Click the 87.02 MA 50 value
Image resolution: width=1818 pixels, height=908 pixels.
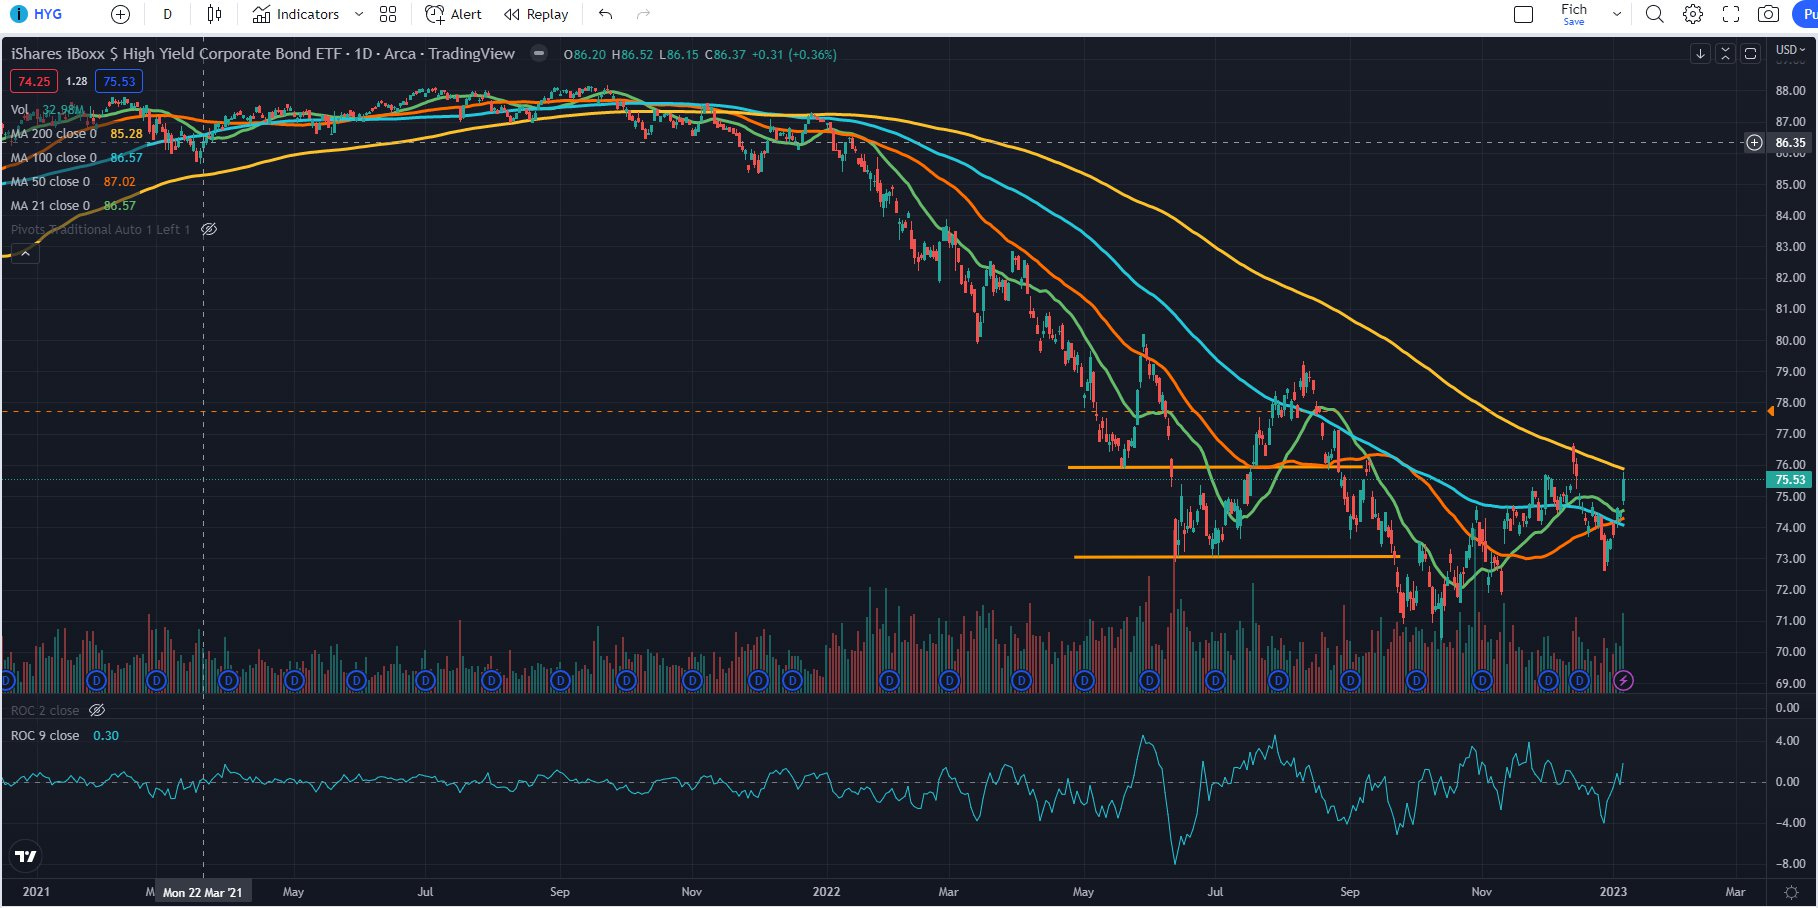click(120, 181)
